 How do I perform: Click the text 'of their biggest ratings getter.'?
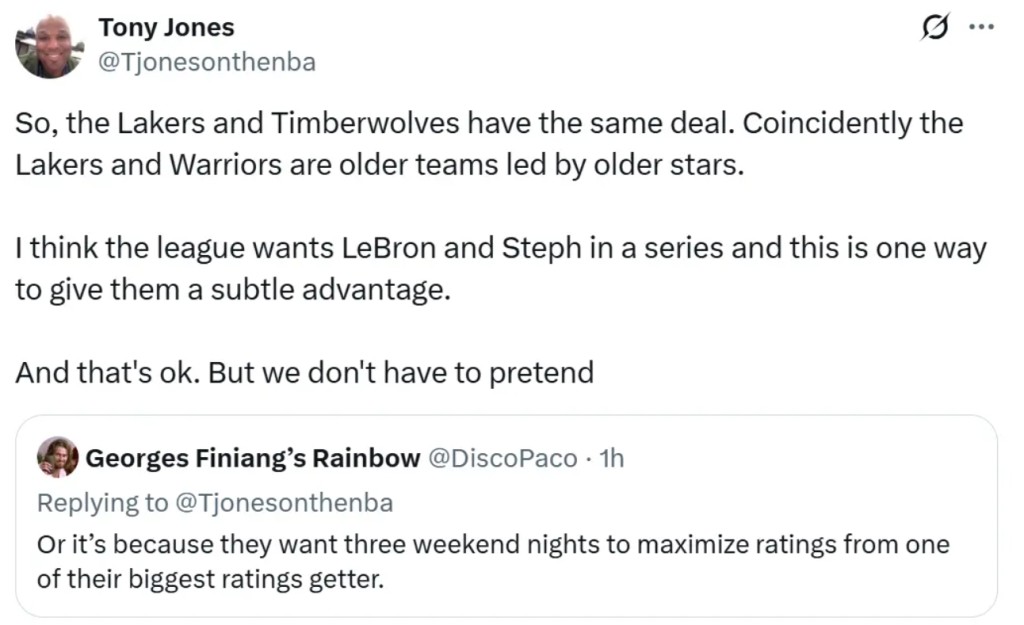tap(210, 579)
